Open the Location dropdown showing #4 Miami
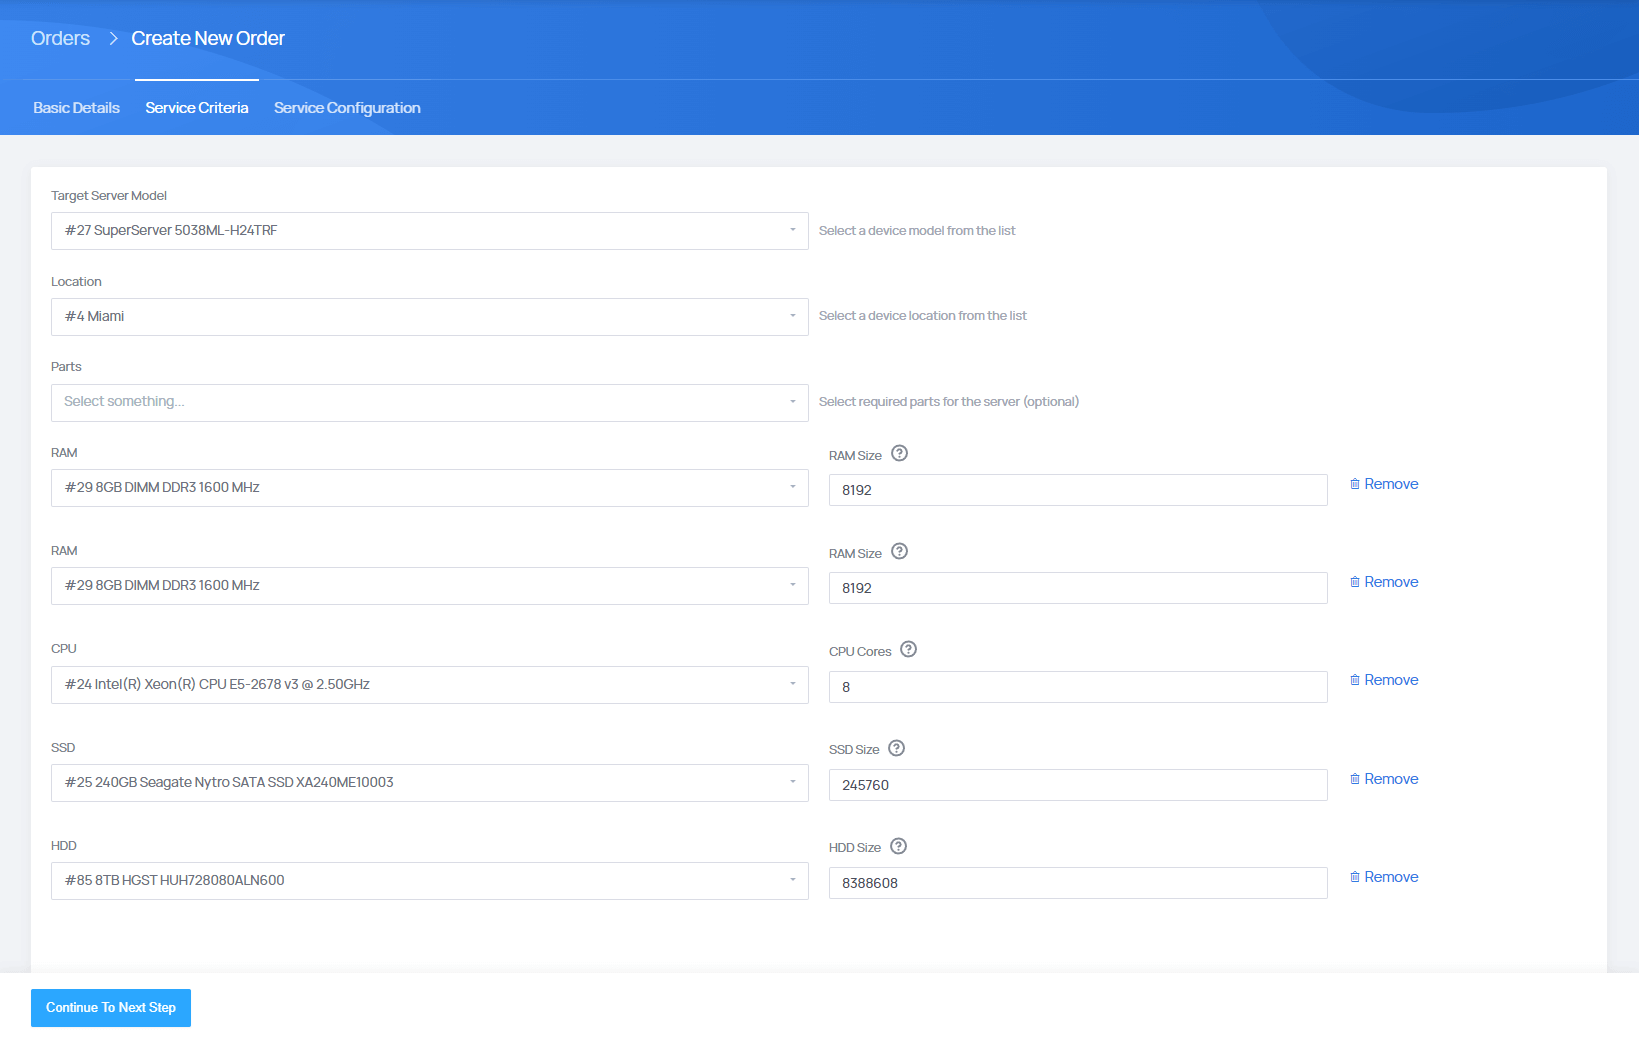Viewport: 1639px width, 1043px height. pyautogui.click(x=430, y=317)
